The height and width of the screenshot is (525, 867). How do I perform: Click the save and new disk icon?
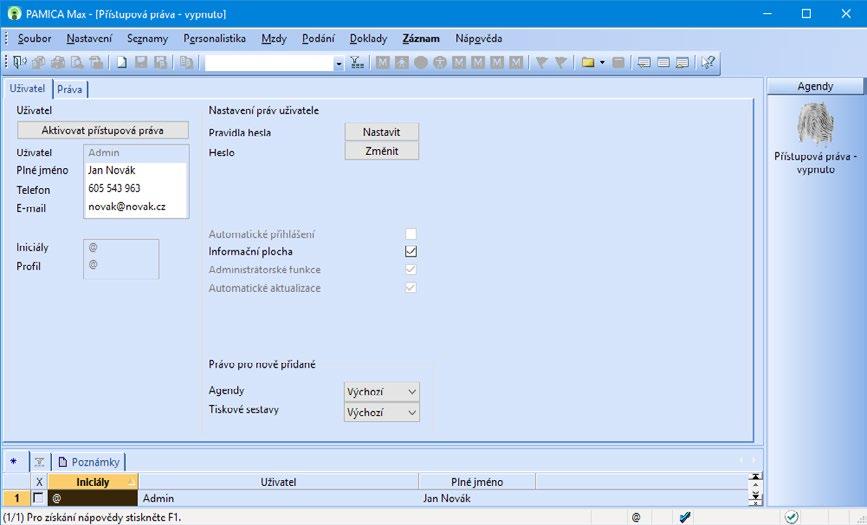(x=160, y=63)
